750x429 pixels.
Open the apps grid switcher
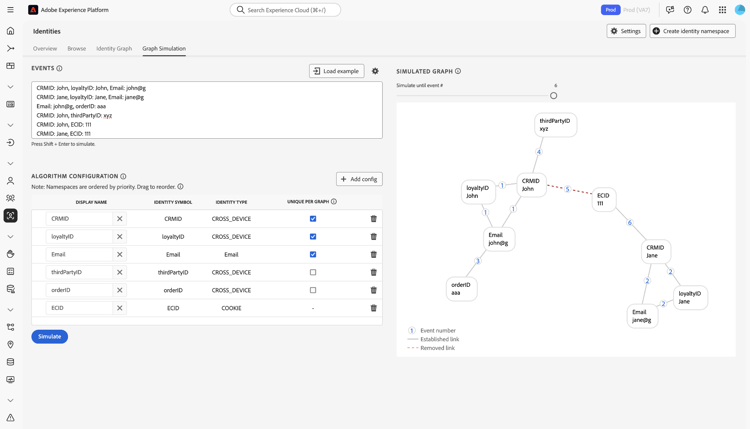[x=722, y=10]
